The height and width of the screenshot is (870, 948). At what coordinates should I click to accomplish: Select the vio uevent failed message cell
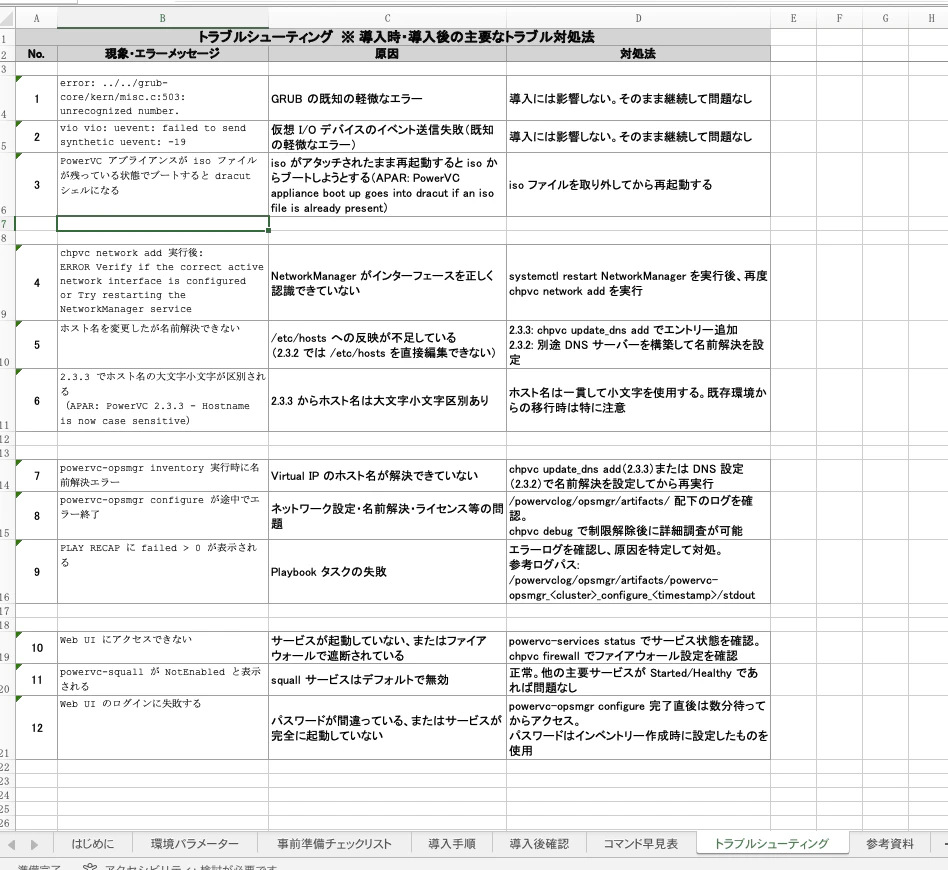163,136
